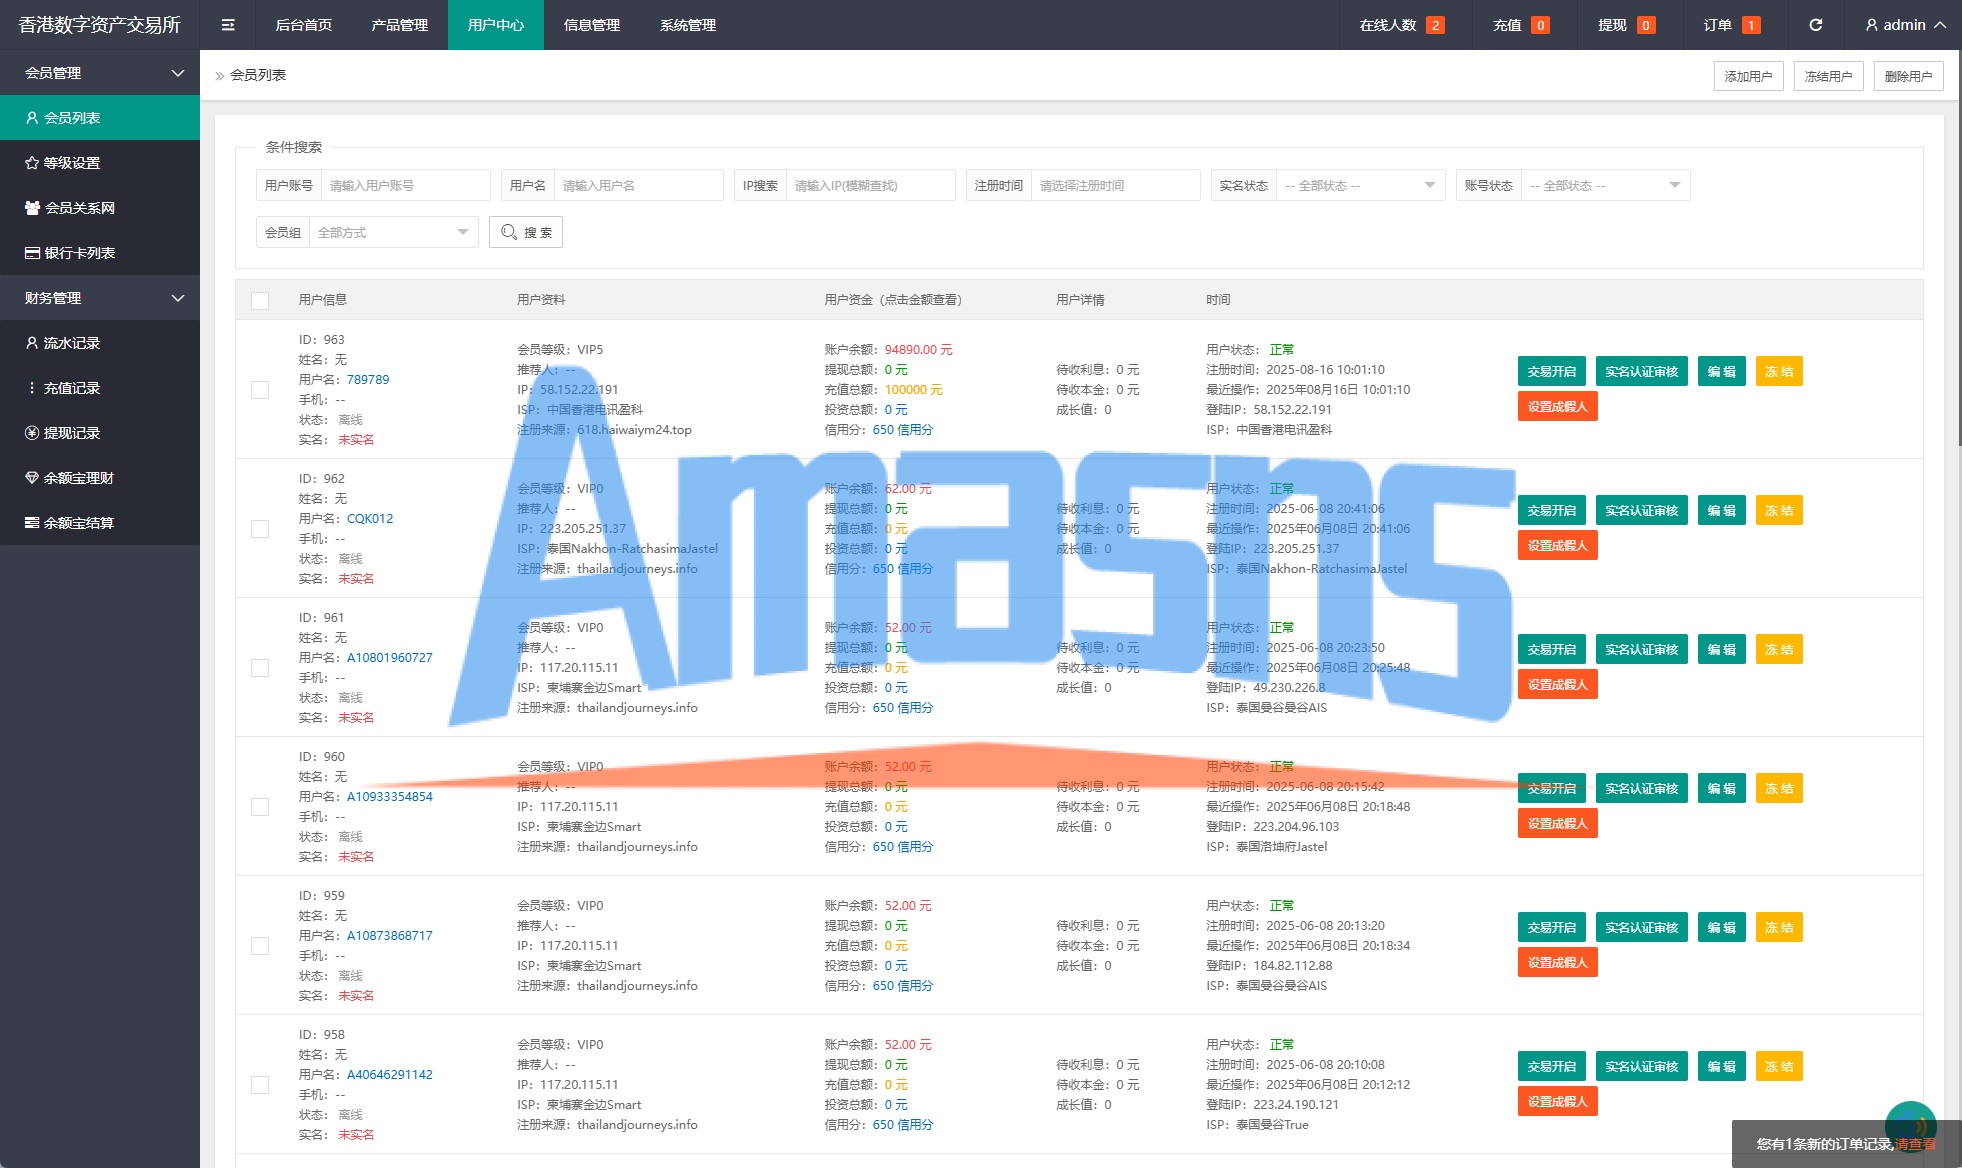
Task: Open 等级设置 star icon item
Action: point(71,163)
